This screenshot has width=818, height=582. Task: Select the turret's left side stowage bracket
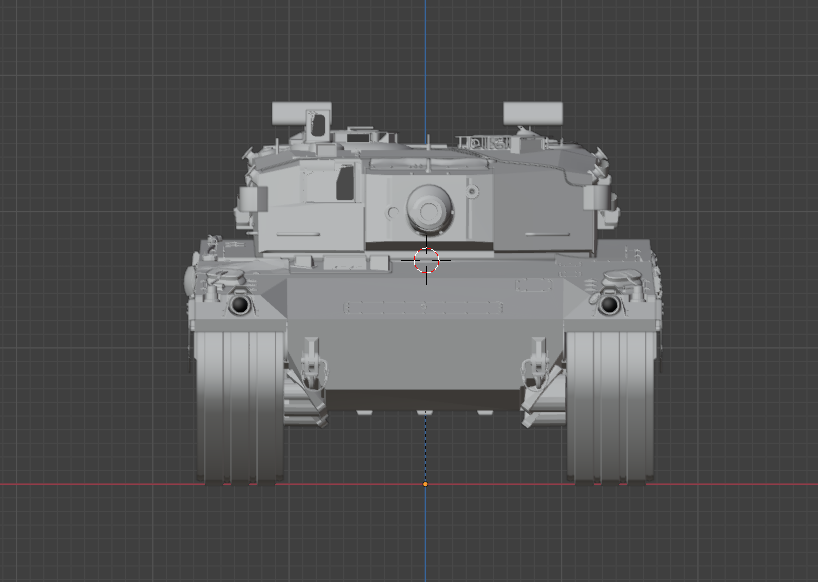[248, 200]
